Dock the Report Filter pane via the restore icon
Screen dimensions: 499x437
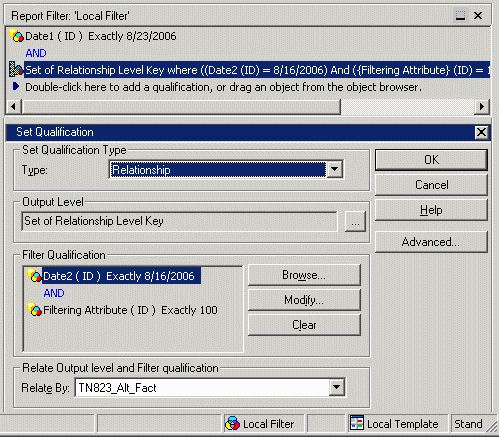pos(460,15)
